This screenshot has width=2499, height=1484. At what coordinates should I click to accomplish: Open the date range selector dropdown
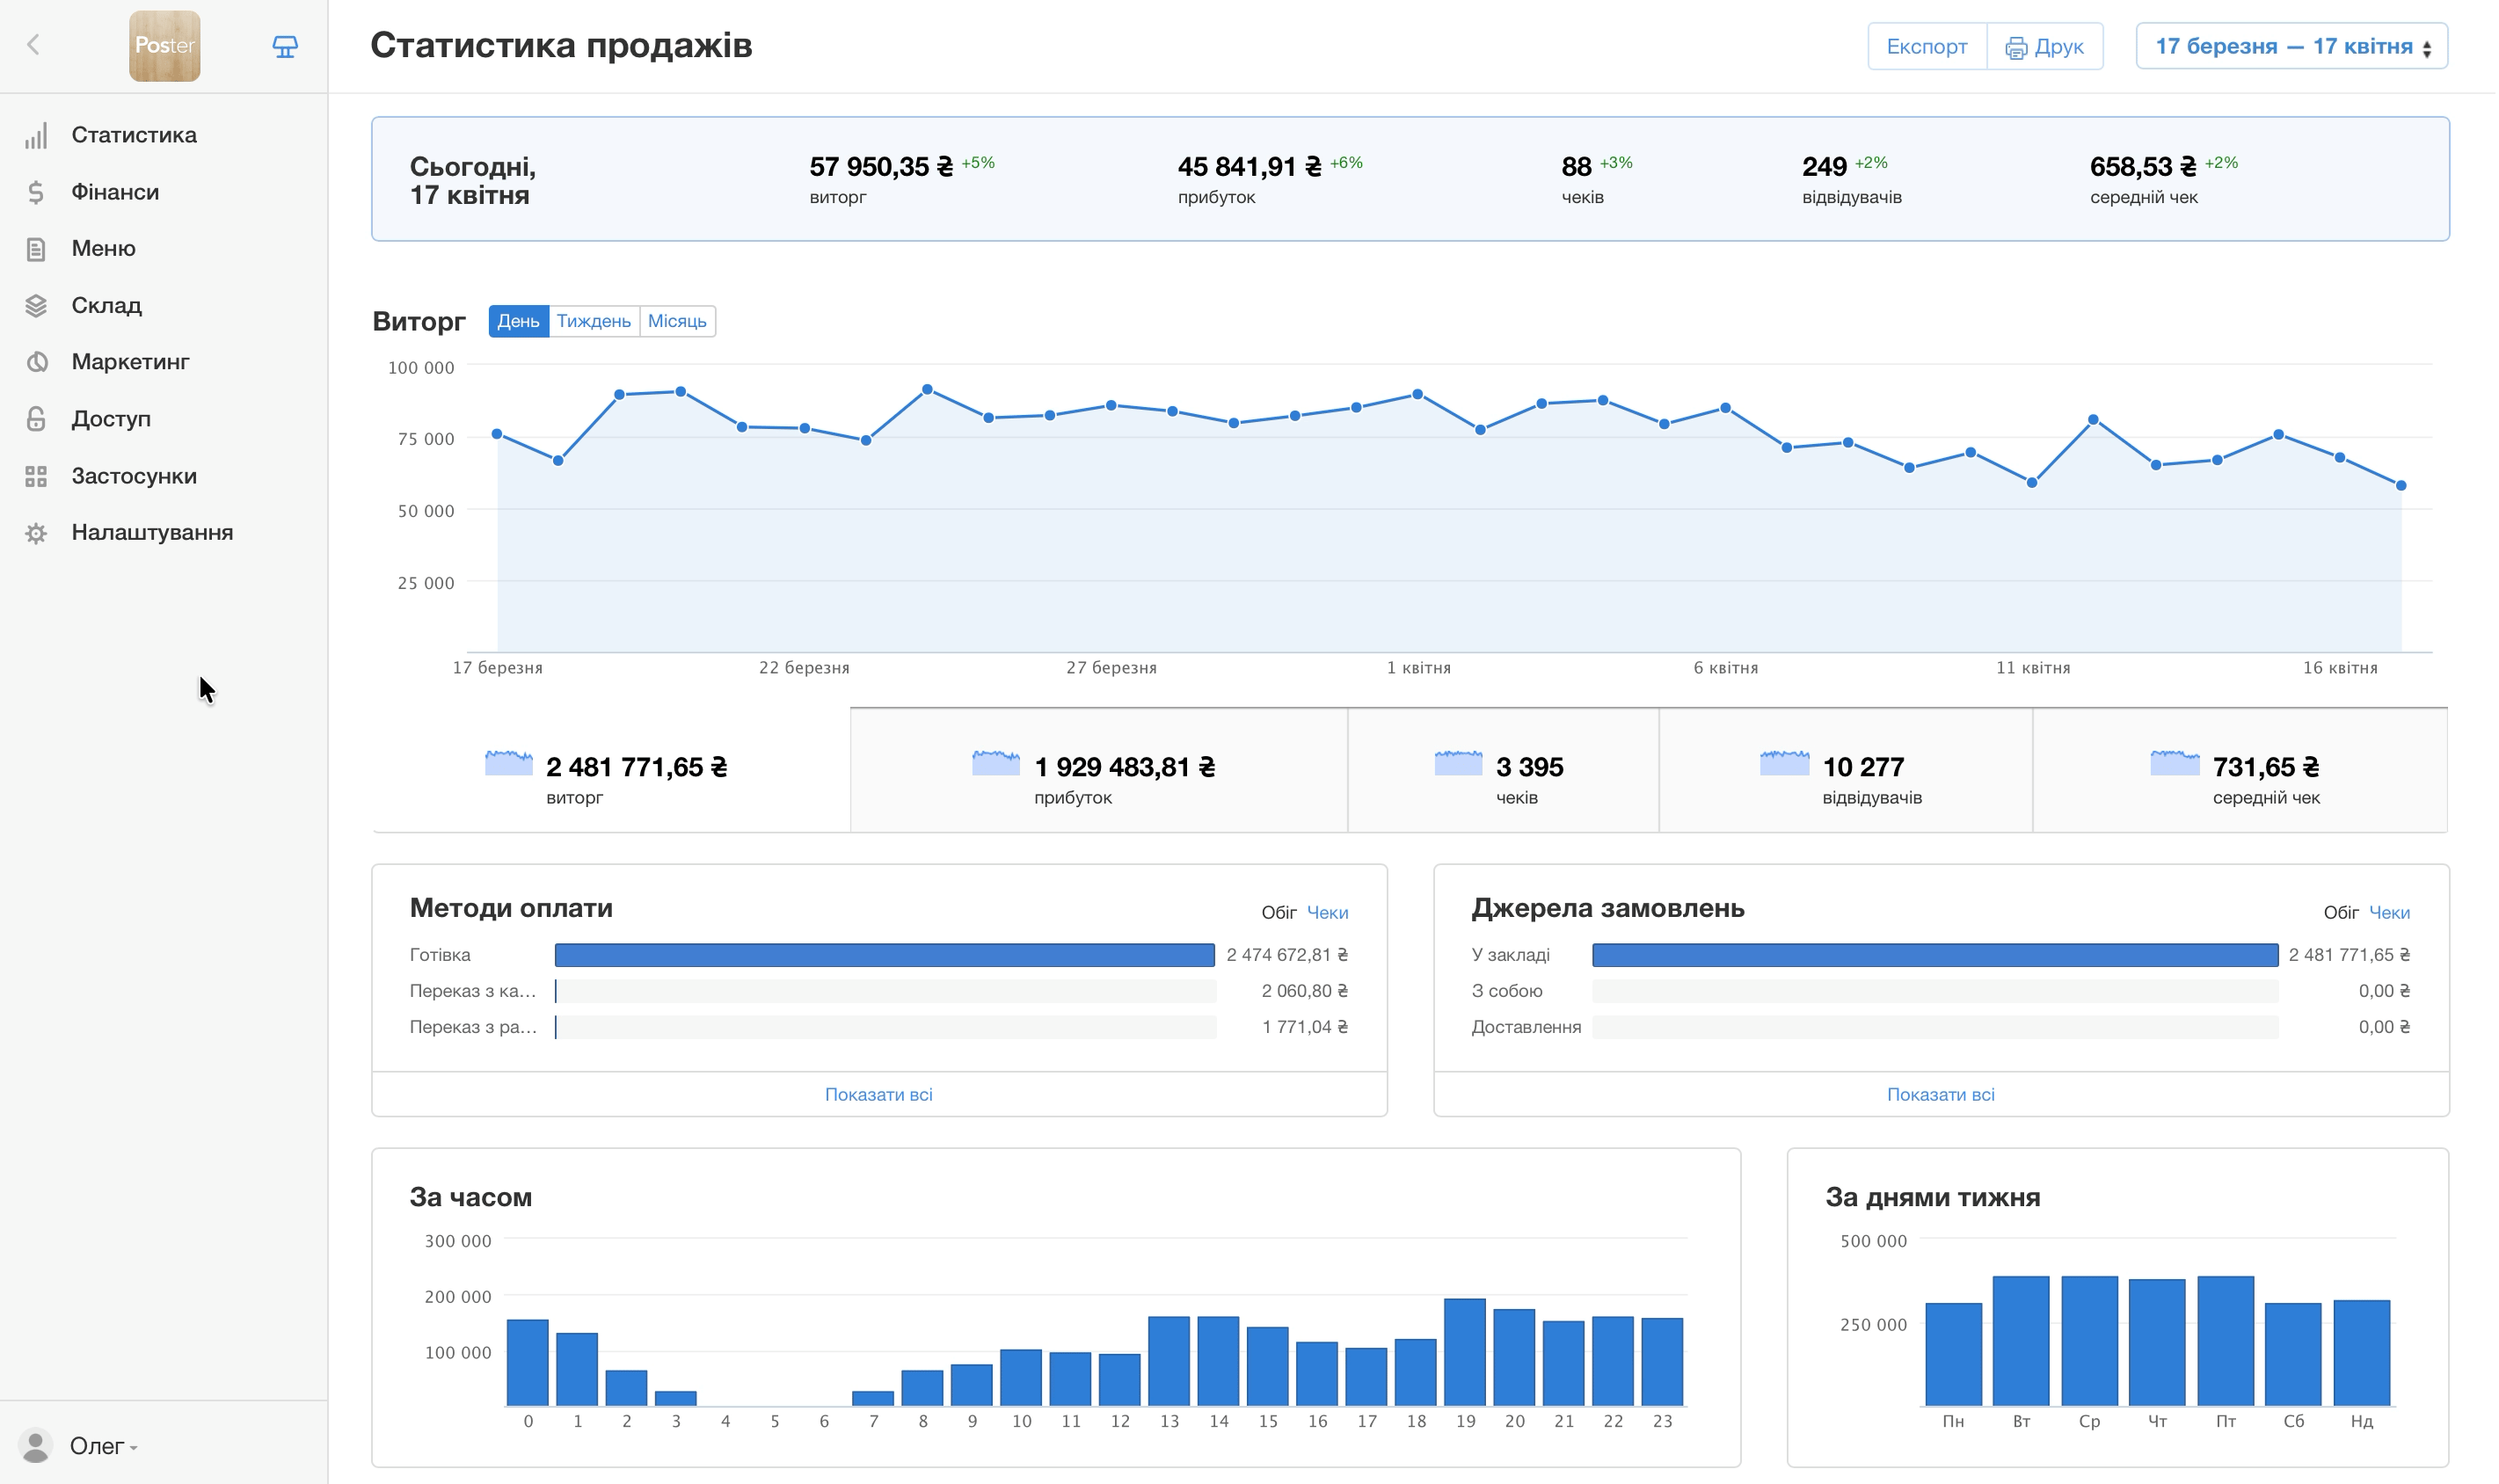[2291, 46]
